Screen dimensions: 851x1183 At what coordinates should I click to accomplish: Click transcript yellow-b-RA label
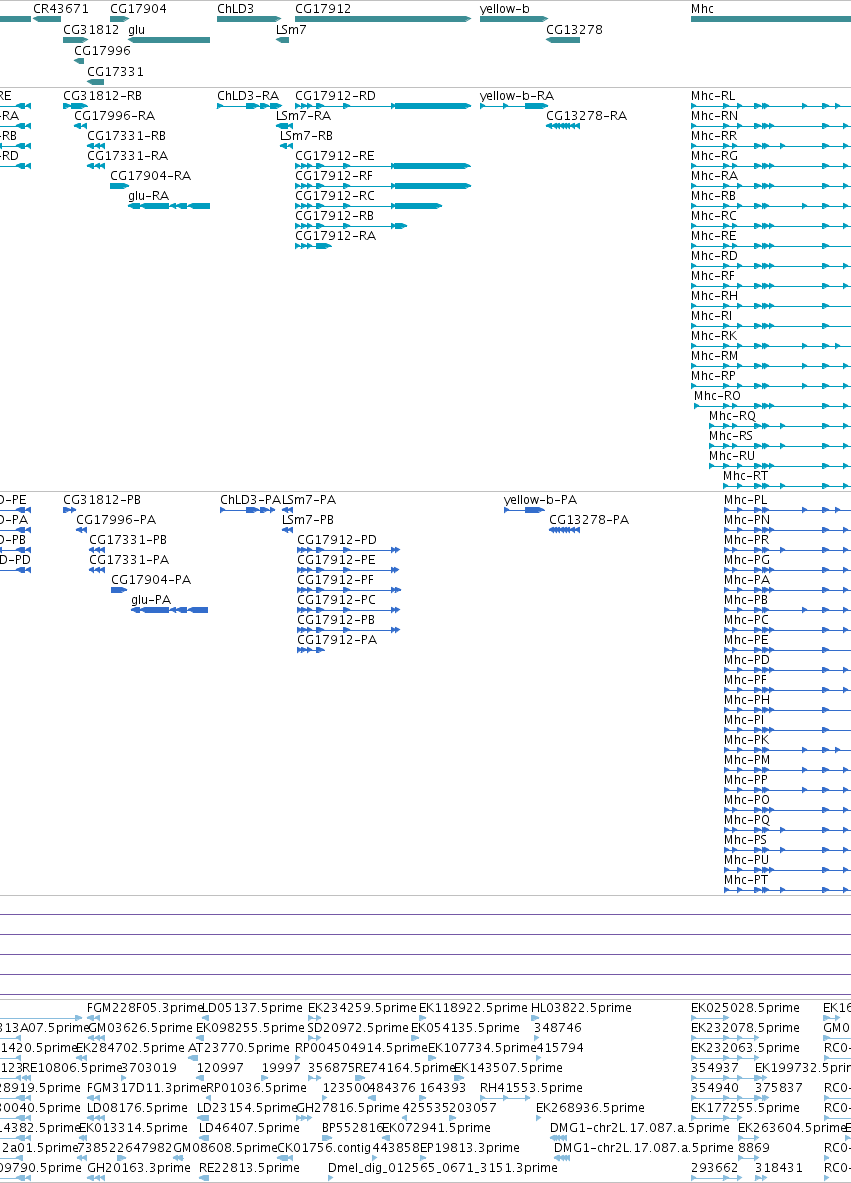517,96
